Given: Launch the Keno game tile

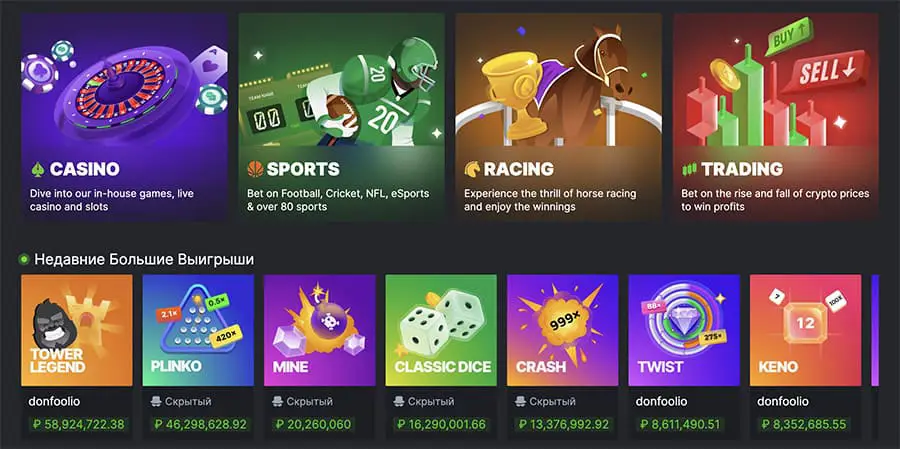Looking at the screenshot, I should click(806, 330).
